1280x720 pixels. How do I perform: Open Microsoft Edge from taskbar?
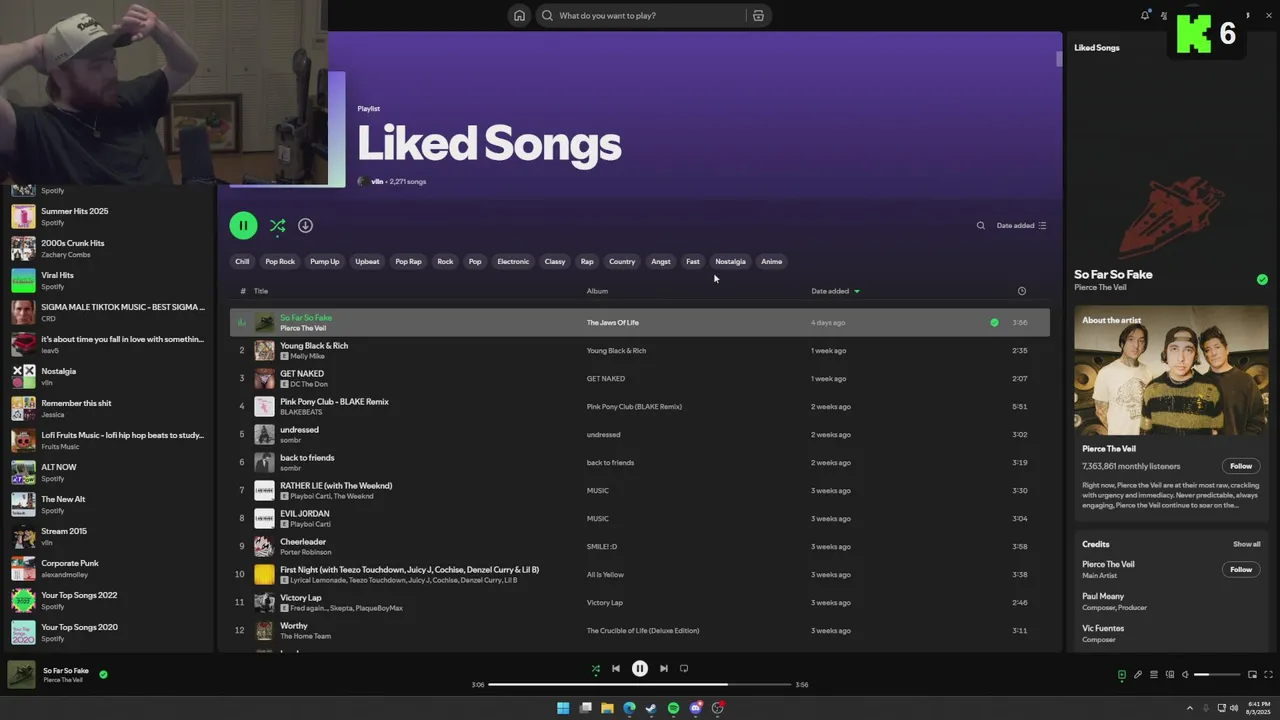tap(629, 708)
